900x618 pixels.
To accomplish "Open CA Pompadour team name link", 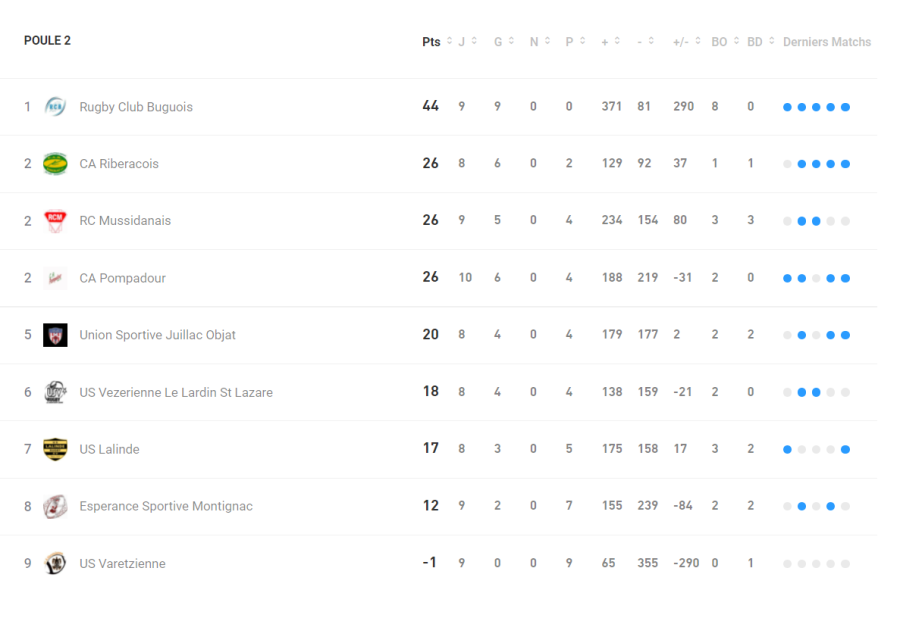I will click(122, 278).
